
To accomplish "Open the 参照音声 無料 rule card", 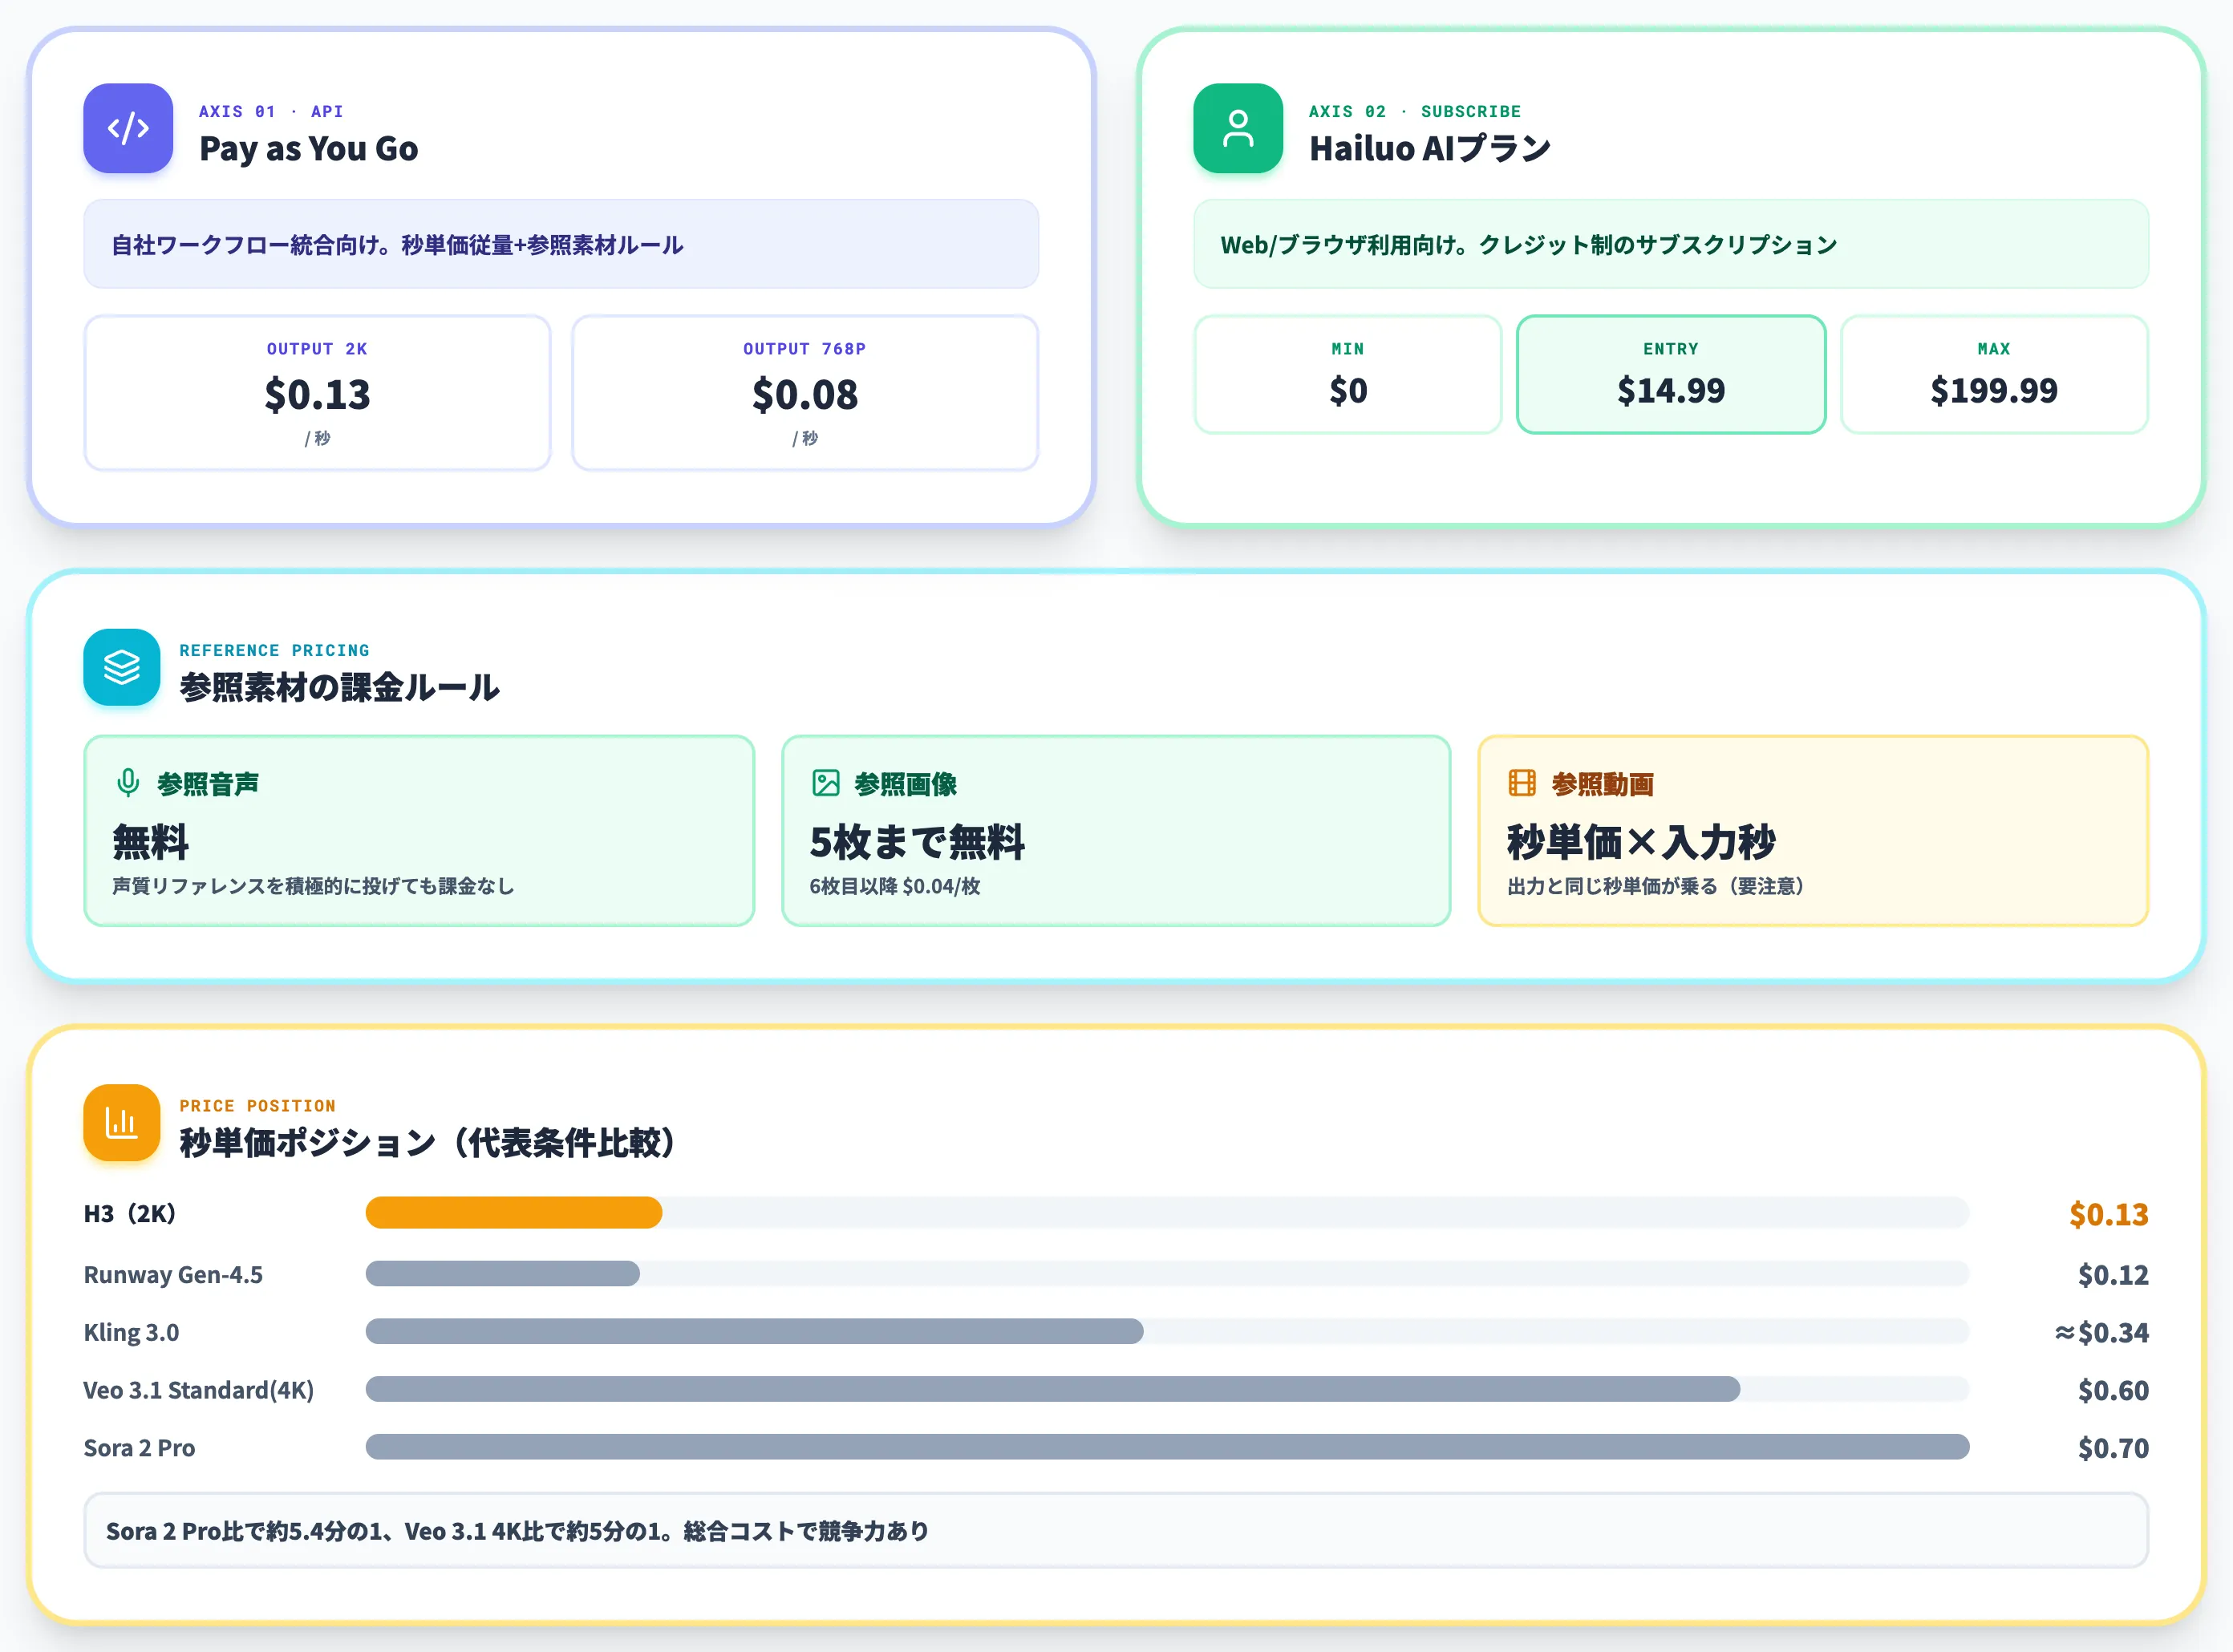I will [x=419, y=830].
